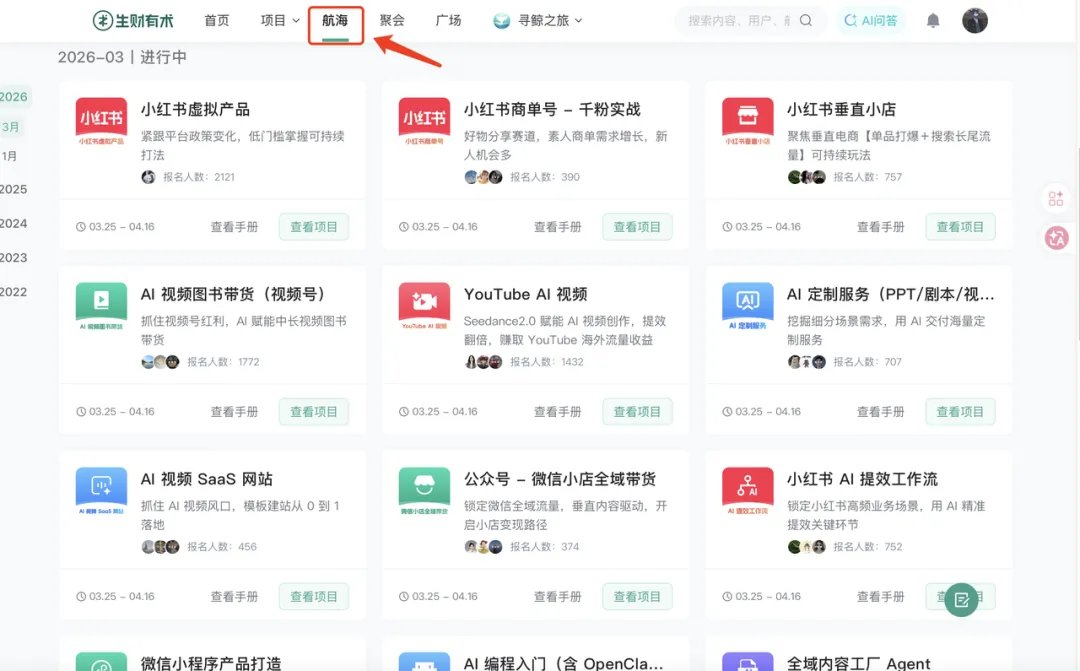Viewport: 1080px width, 671px height.
Task: Open the 首页 tab
Action: (x=216, y=21)
